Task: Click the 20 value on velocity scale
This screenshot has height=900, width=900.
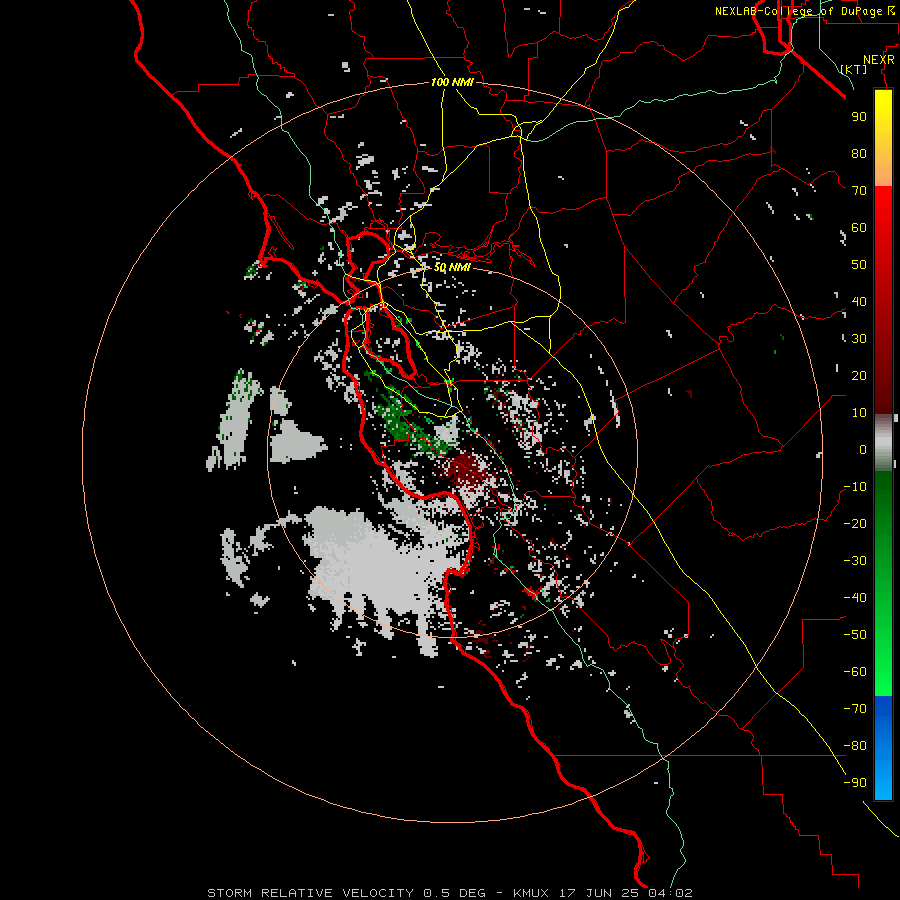Action: tap(859, 375)
